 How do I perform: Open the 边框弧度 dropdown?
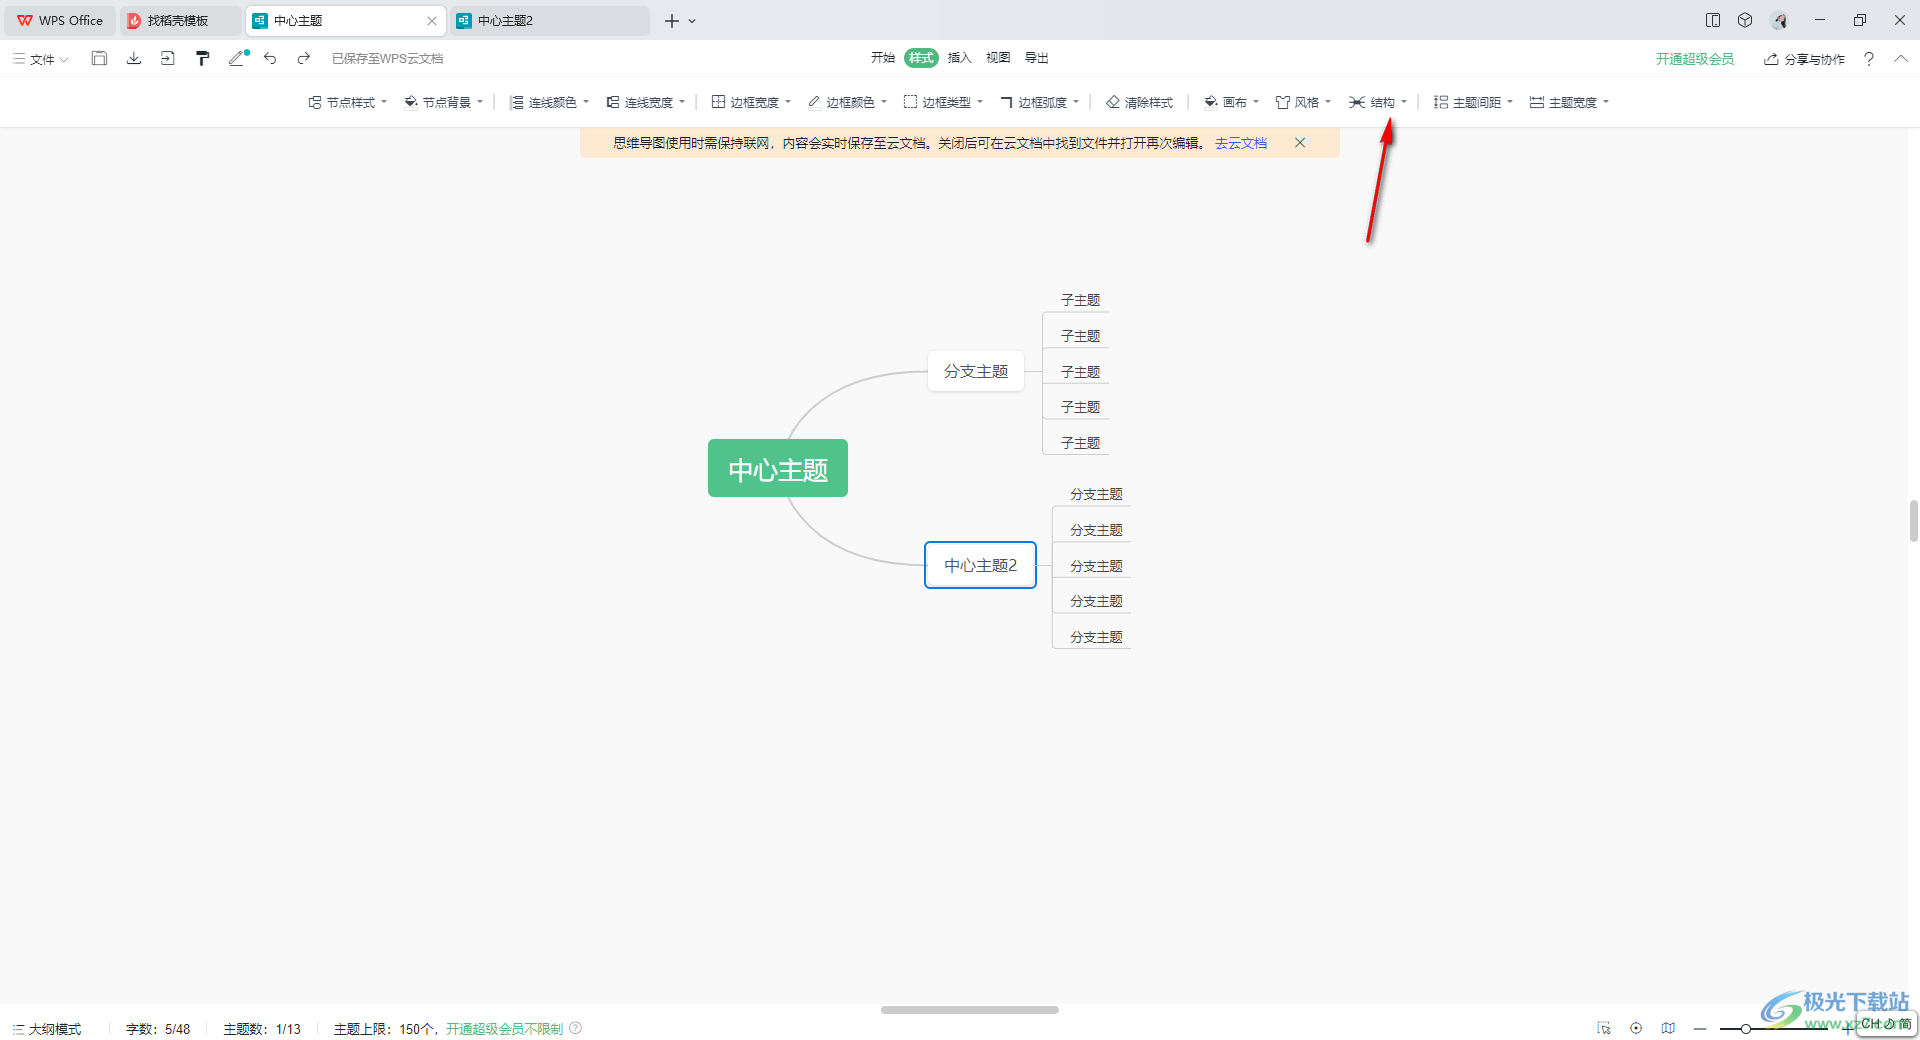click(1039, 102)
